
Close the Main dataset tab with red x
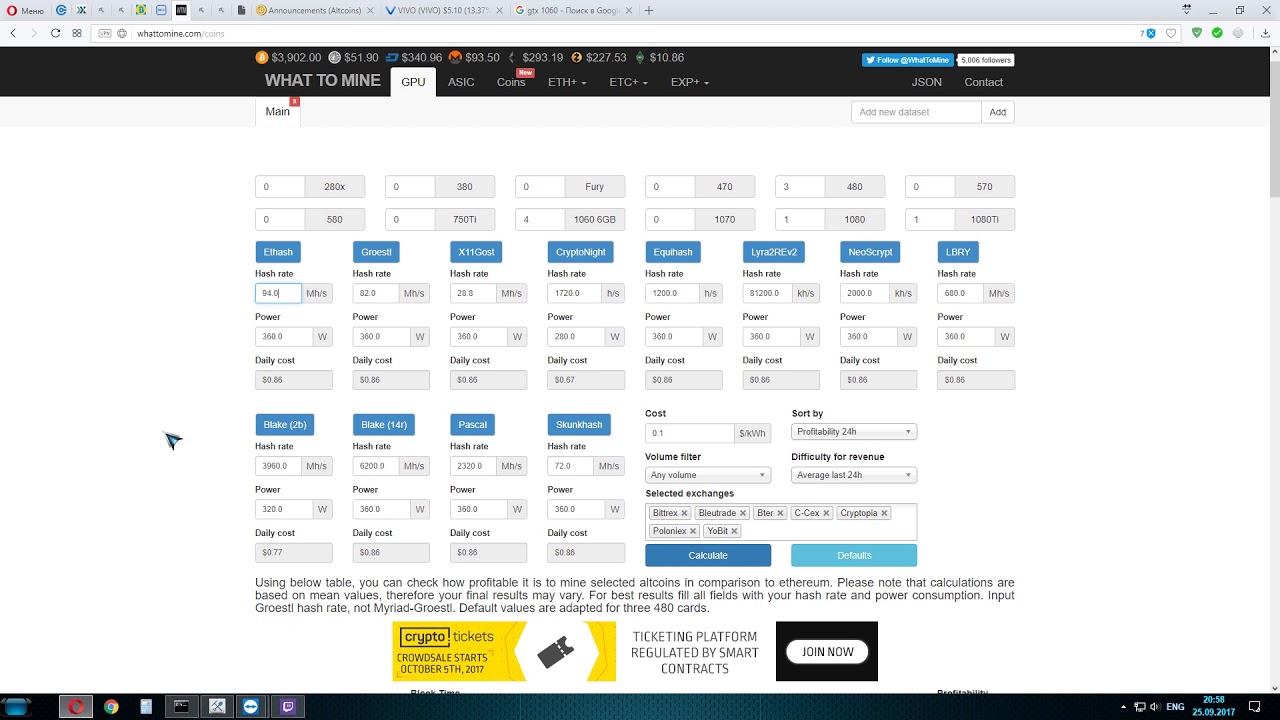(x=294, y=101)
